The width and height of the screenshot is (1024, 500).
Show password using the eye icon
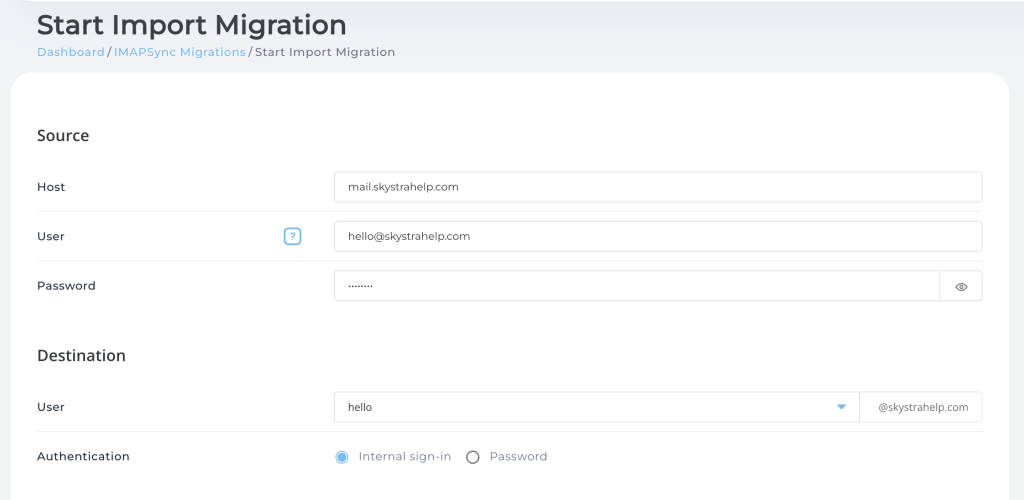tap(961, 286)
